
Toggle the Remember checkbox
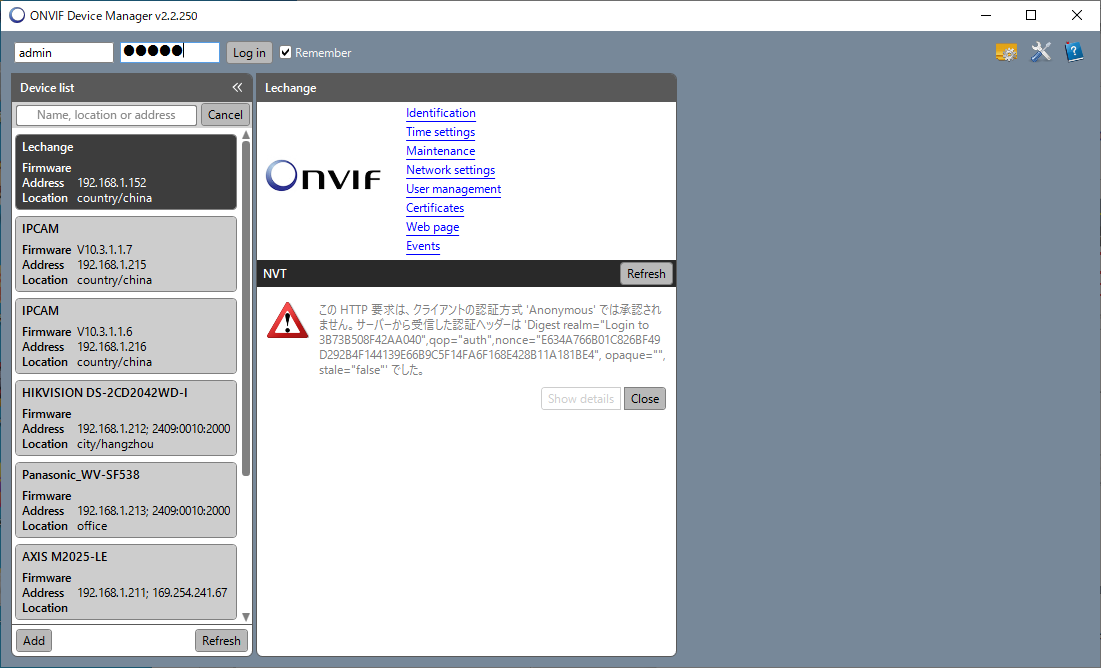(286, 52)
